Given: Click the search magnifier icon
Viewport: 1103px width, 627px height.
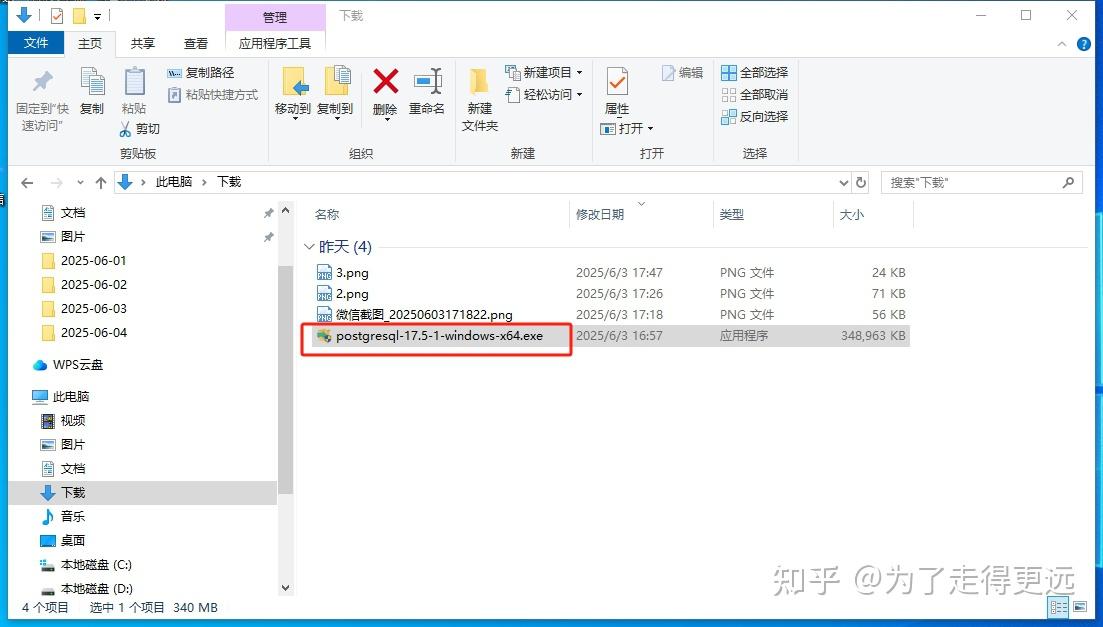Looking at the screenshot, I should tap(1069, 182).
